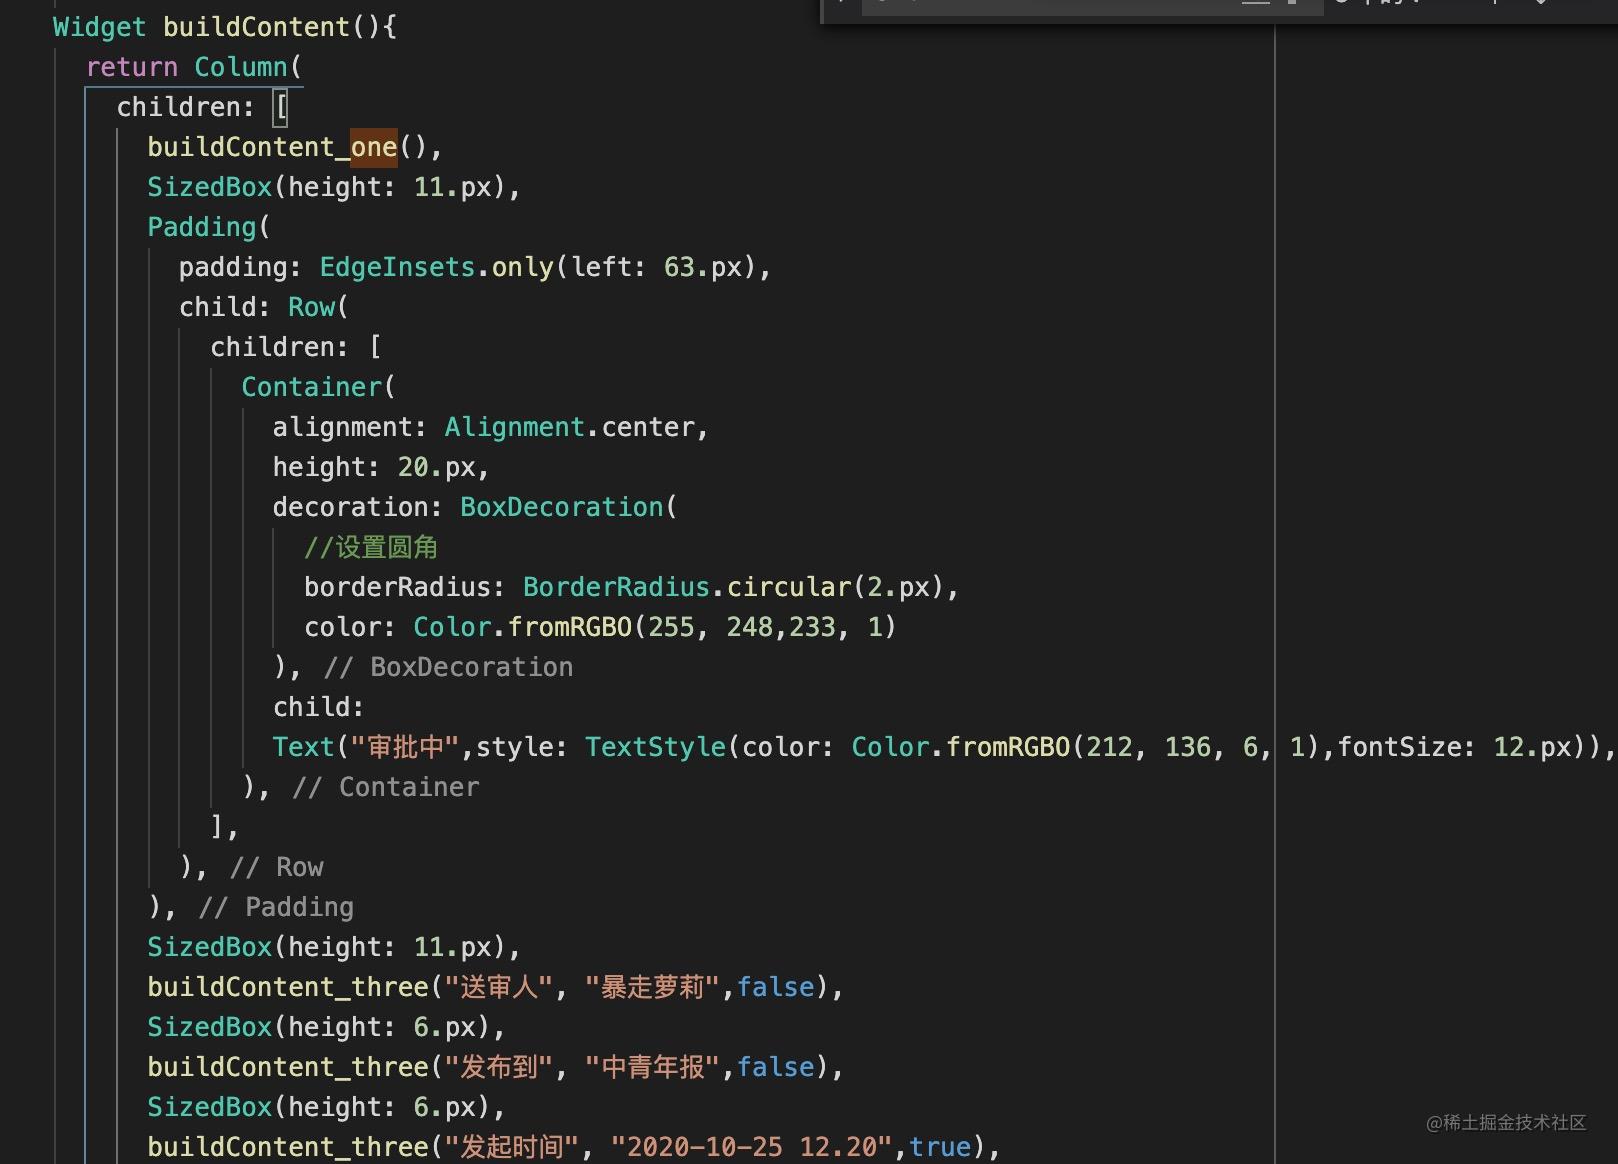The image size is (1618, 1164).
Task: Click the "中青年报" string
Action: pyautogui.click(x=652, y=1067)
